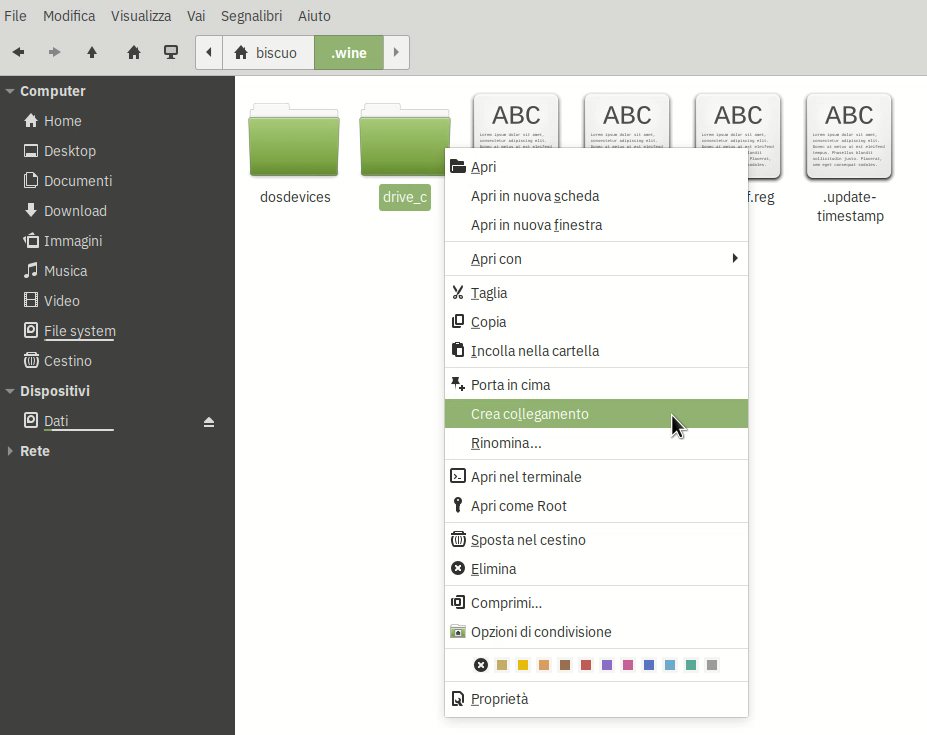The height and width of the screenshot is (735, 927).
Task: Choose Elimina in the context menu
Action: pyautogui.click(x=596, y=569)
